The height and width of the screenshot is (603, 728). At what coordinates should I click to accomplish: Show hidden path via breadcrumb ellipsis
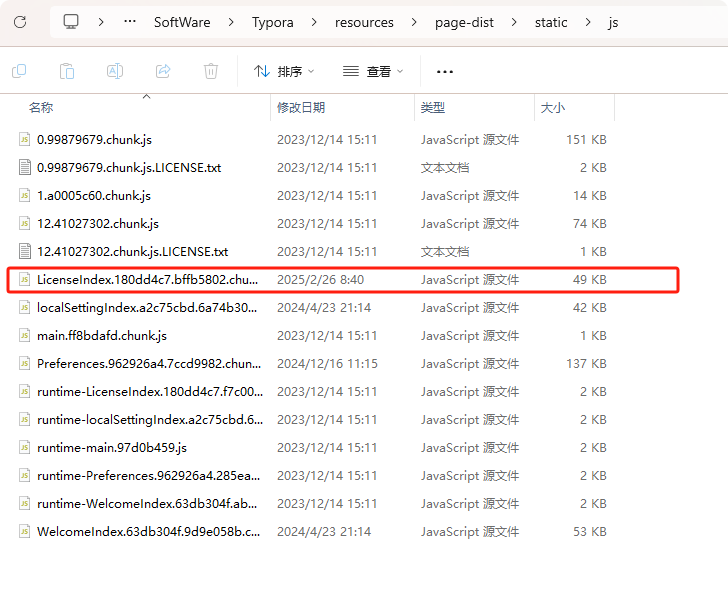tap(129, 22)
